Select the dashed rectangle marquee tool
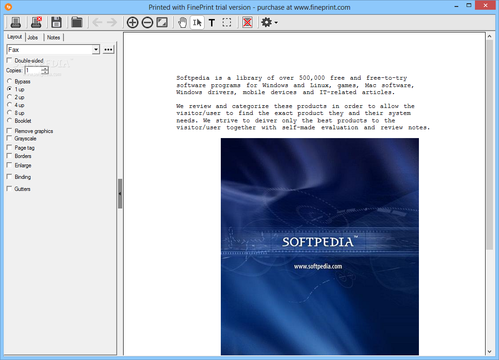 pos(227,22)
